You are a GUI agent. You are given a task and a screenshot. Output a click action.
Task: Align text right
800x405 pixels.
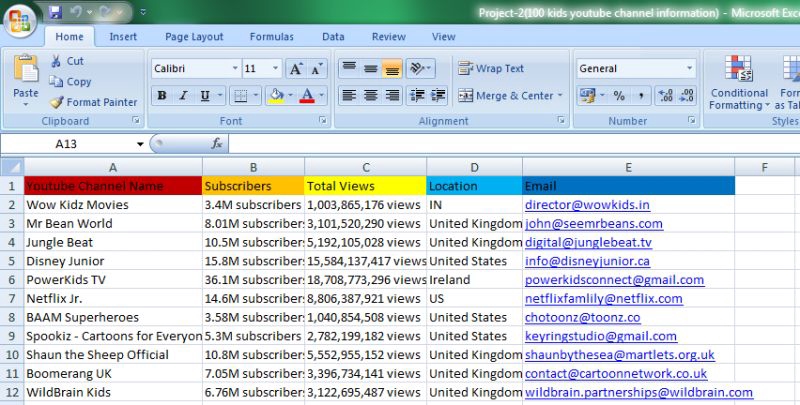tap(392, 95)
